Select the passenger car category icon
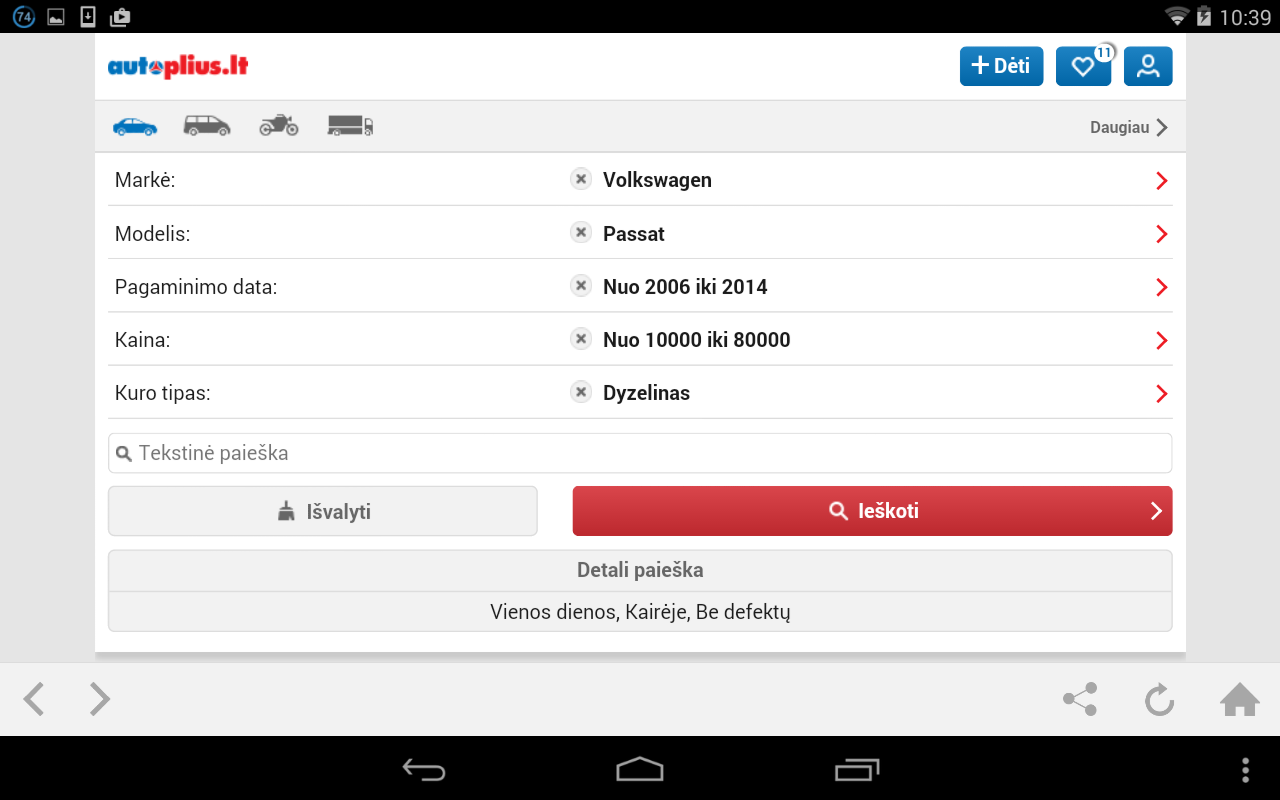This screenshot has height=800, width=1280. click(x=135, y=127)
